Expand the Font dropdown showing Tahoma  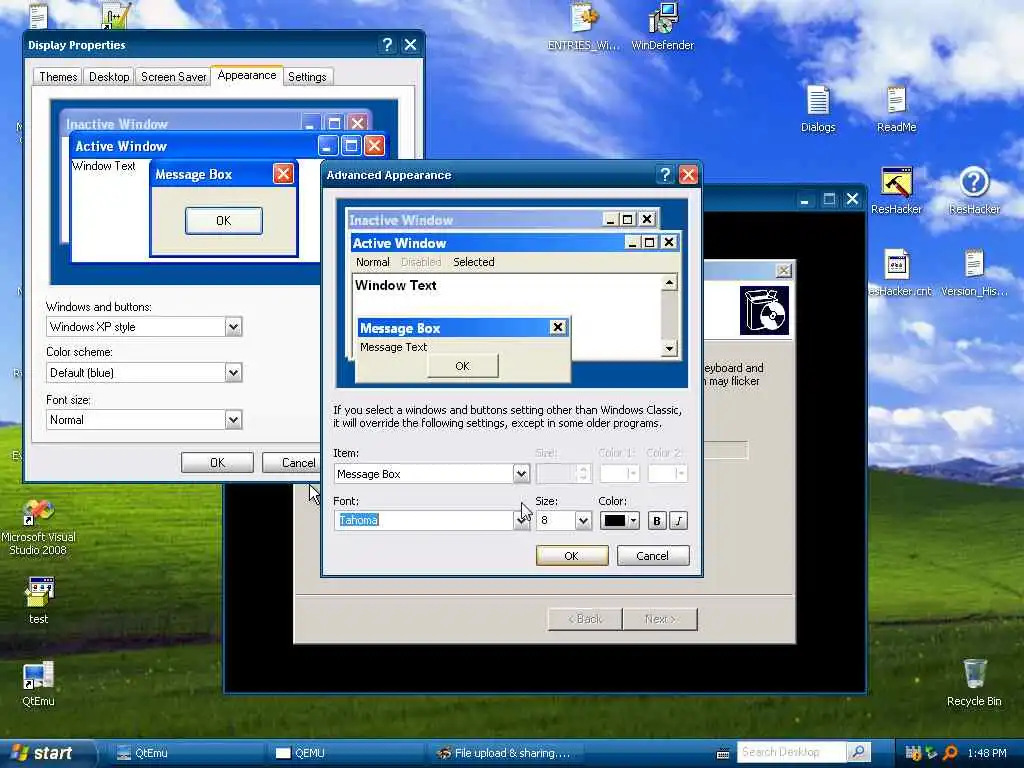pyautogui.click(x=520, y=520)
